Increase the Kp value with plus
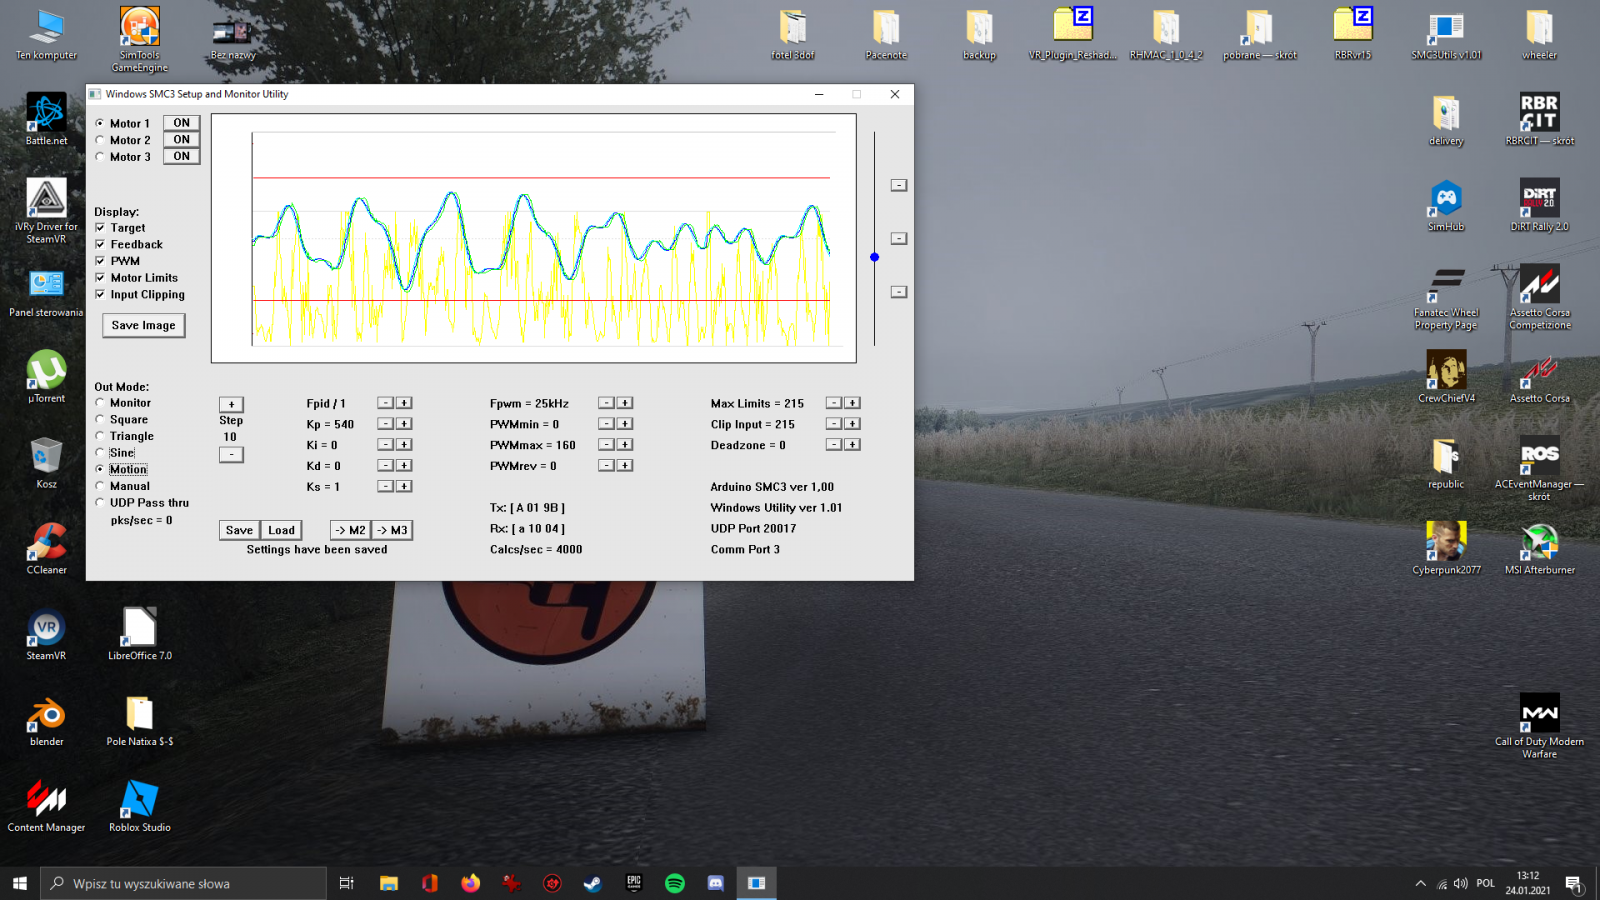 coord(404,424)
